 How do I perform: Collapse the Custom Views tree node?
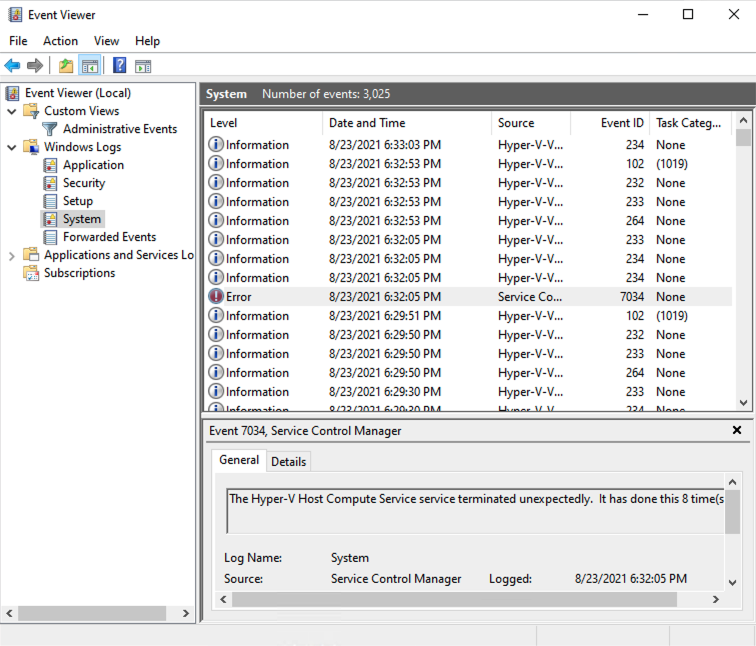coord(12,111)
